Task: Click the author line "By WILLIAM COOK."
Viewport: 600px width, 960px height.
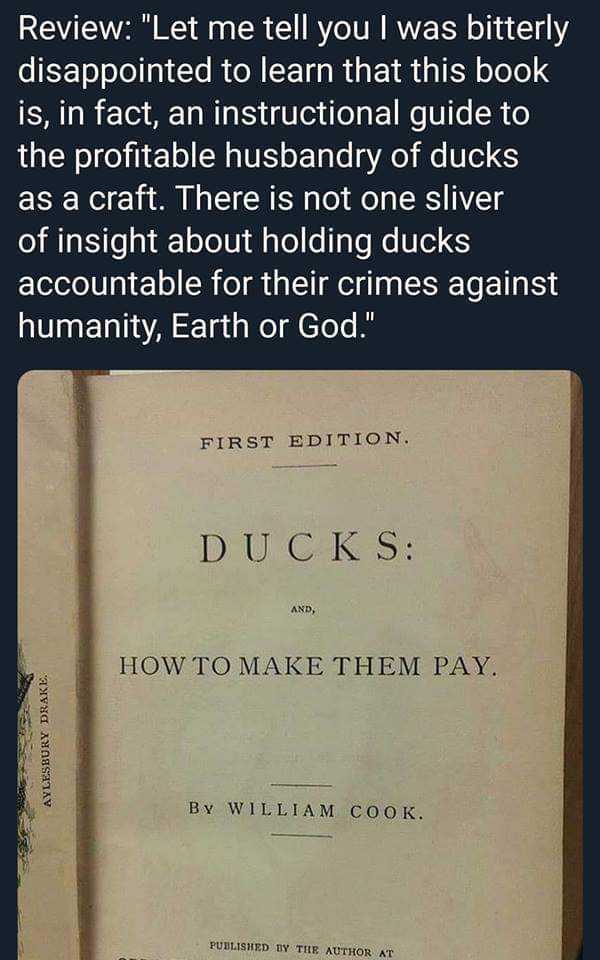Action: coord(306,811)
